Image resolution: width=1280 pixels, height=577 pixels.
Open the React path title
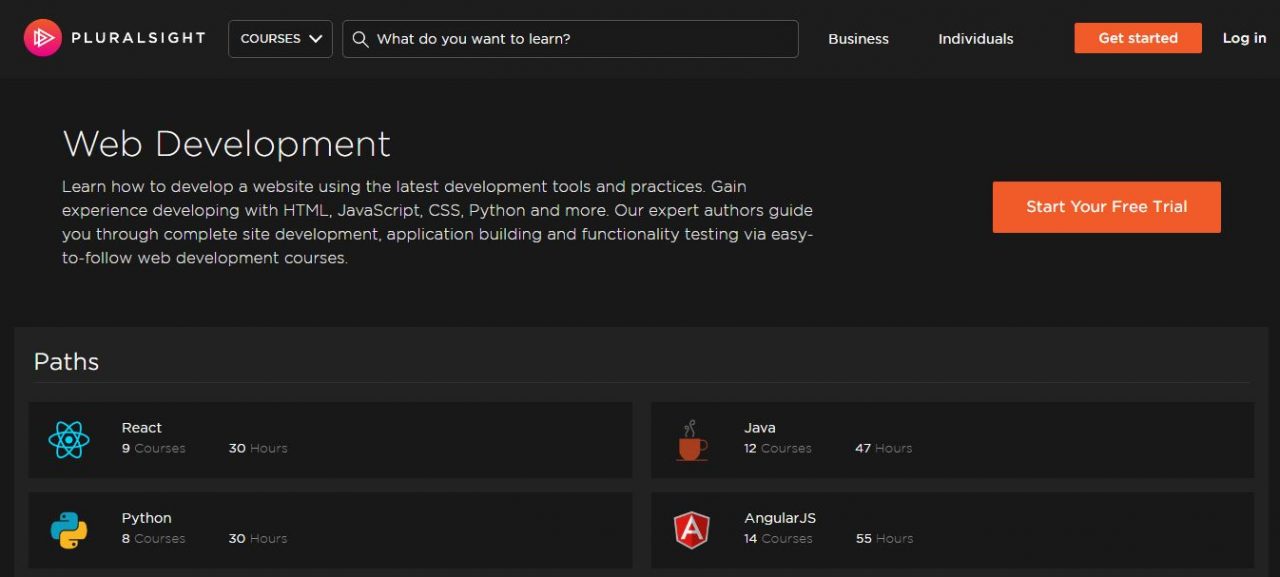(142, 428)
